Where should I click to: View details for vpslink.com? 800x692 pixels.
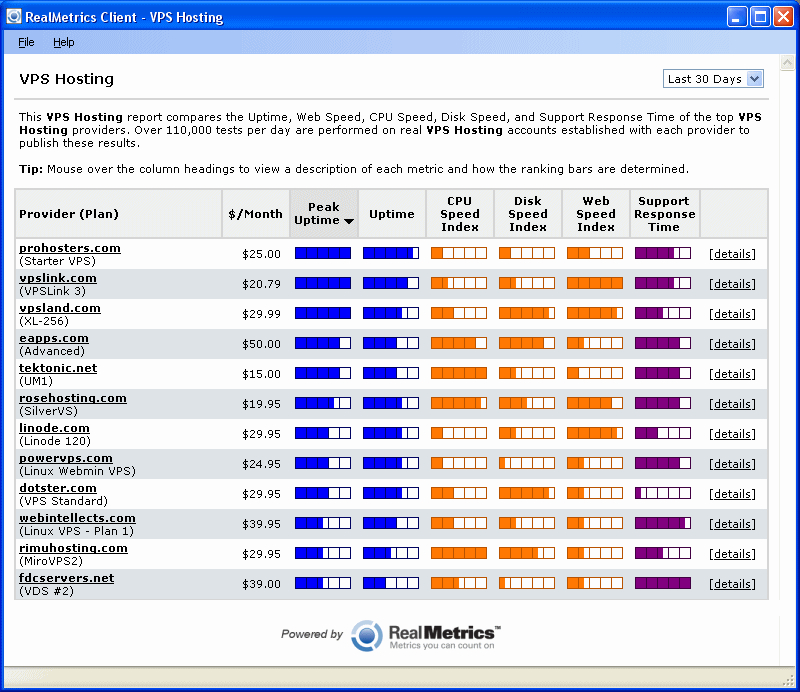pyautogui.click(x=732, y=284)
